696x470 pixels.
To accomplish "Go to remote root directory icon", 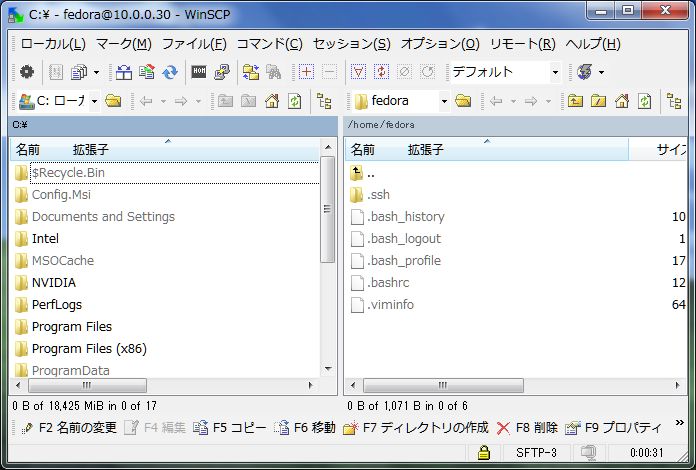I will (x=598, y=101).
